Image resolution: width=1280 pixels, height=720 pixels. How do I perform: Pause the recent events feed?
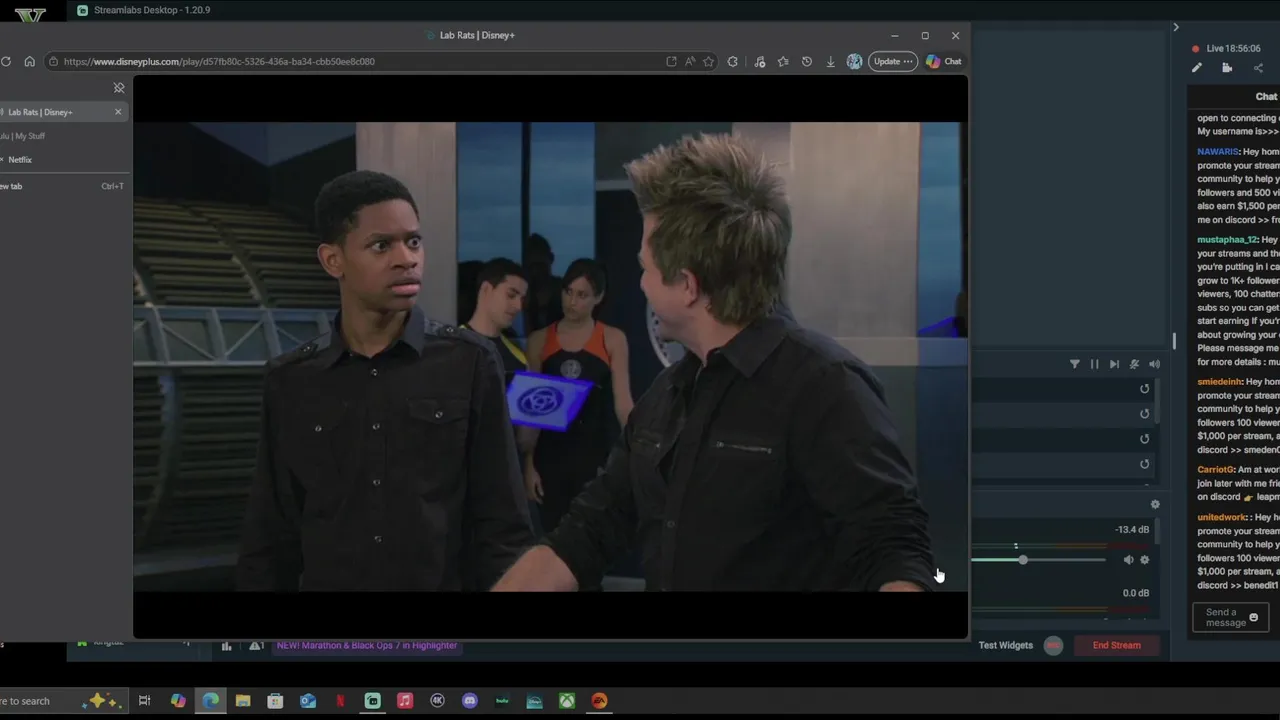click(1094, 364)
